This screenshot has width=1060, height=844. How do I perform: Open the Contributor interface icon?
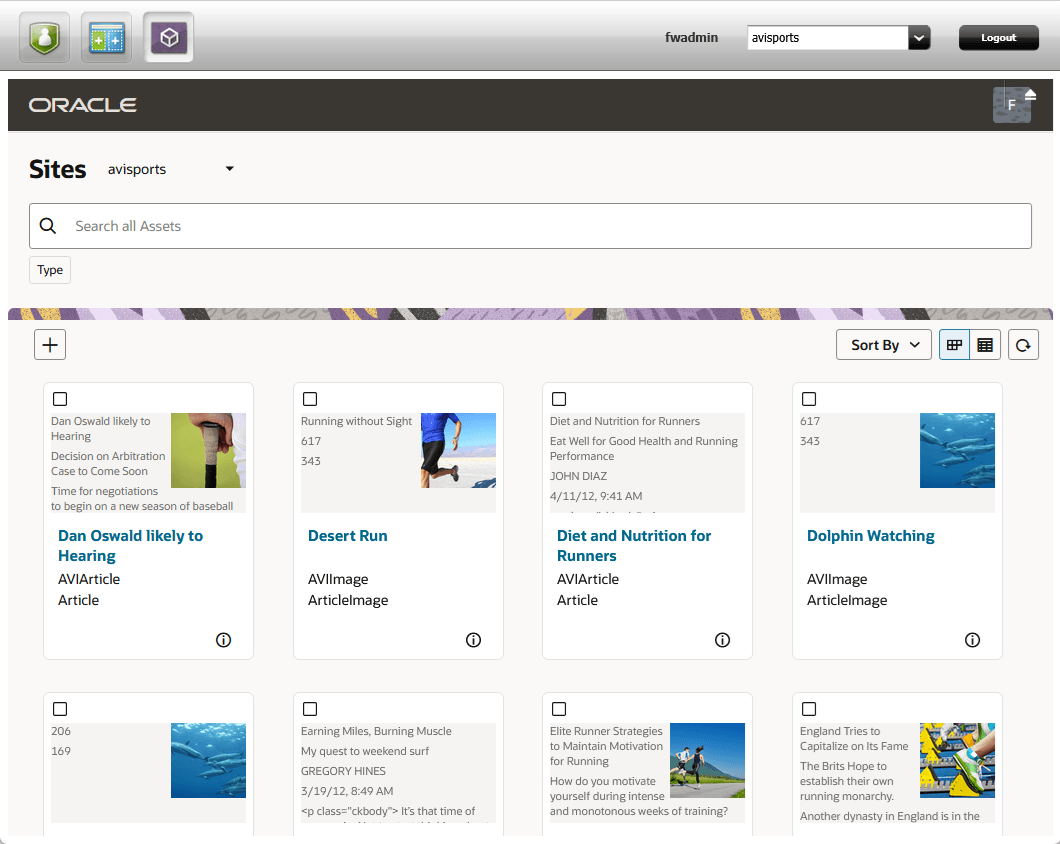106,37
